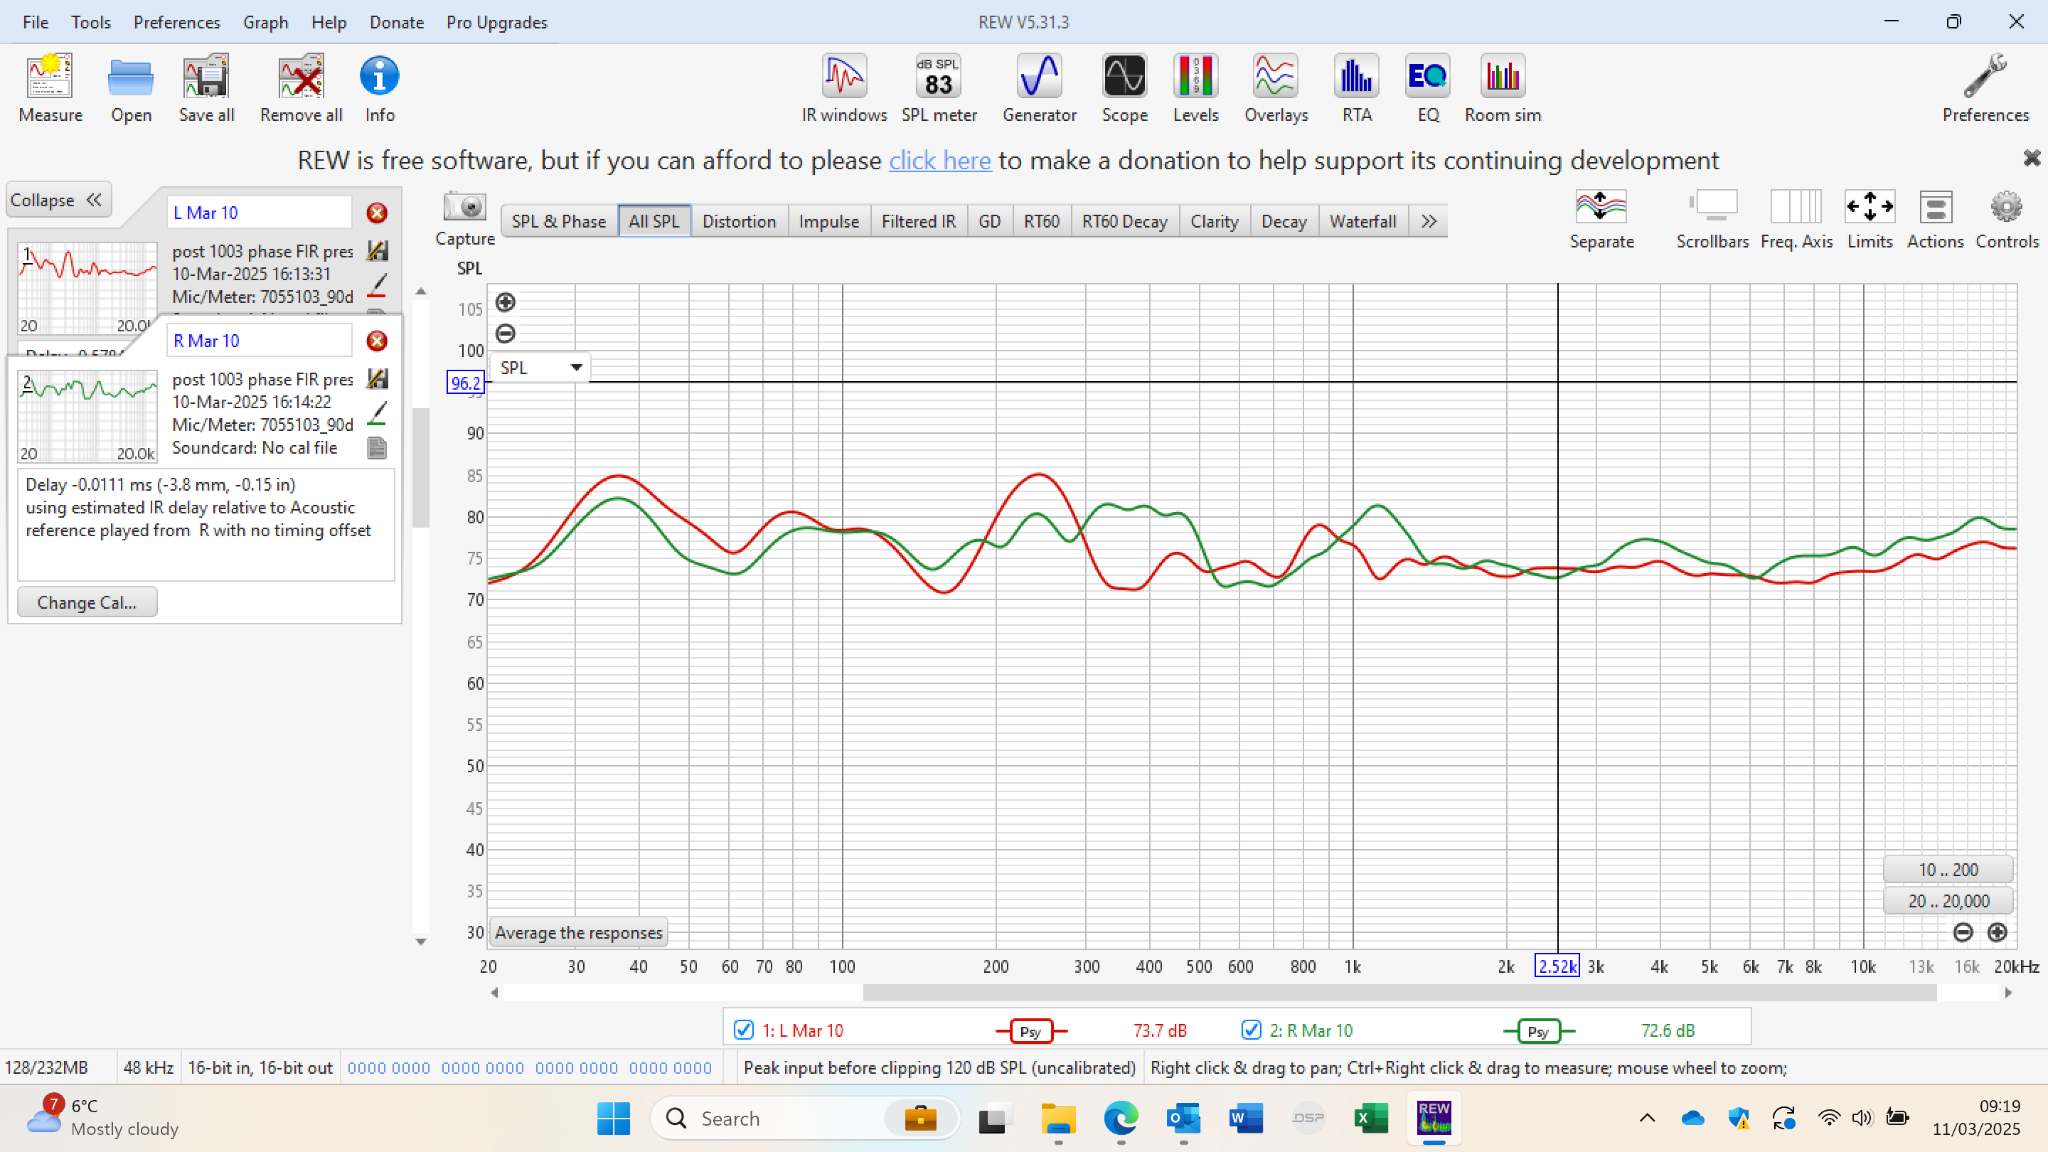The height and width of the screenshot is (1152, 2048).
Task: Toggle graph Scrollbars
Action: 1712,219
